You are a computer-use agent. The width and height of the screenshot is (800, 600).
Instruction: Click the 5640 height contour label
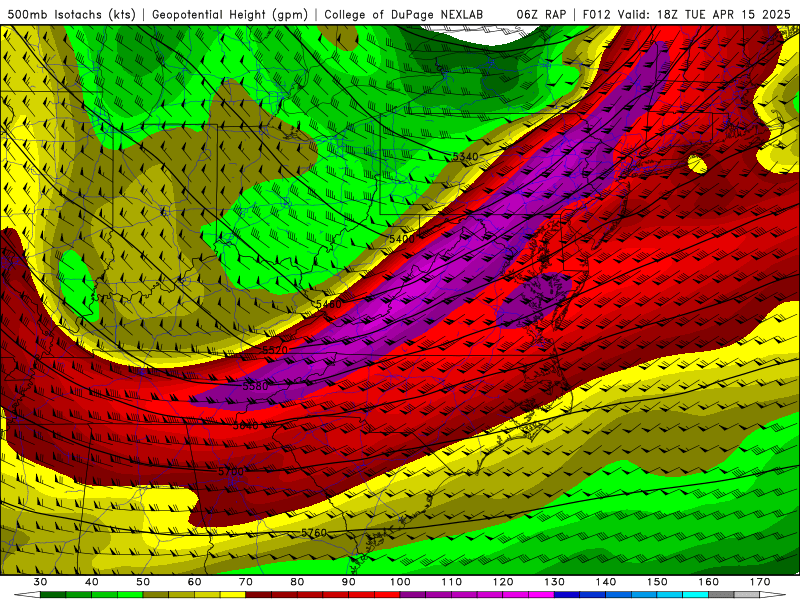coord(245,426)
